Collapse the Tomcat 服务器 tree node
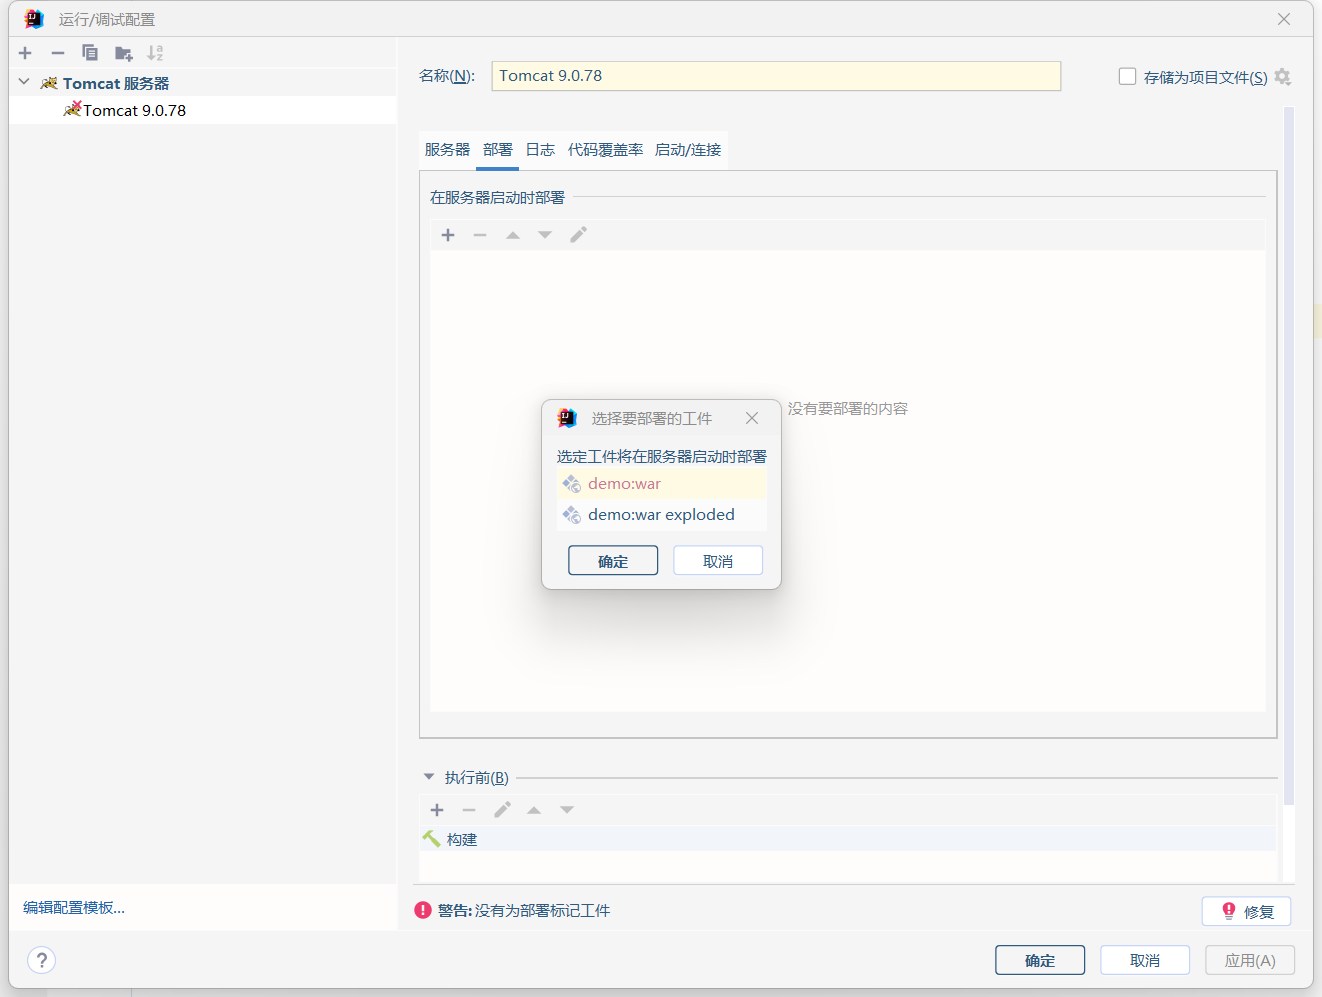This screenshot has width=1322, height=997. click(x=24, y=82)
